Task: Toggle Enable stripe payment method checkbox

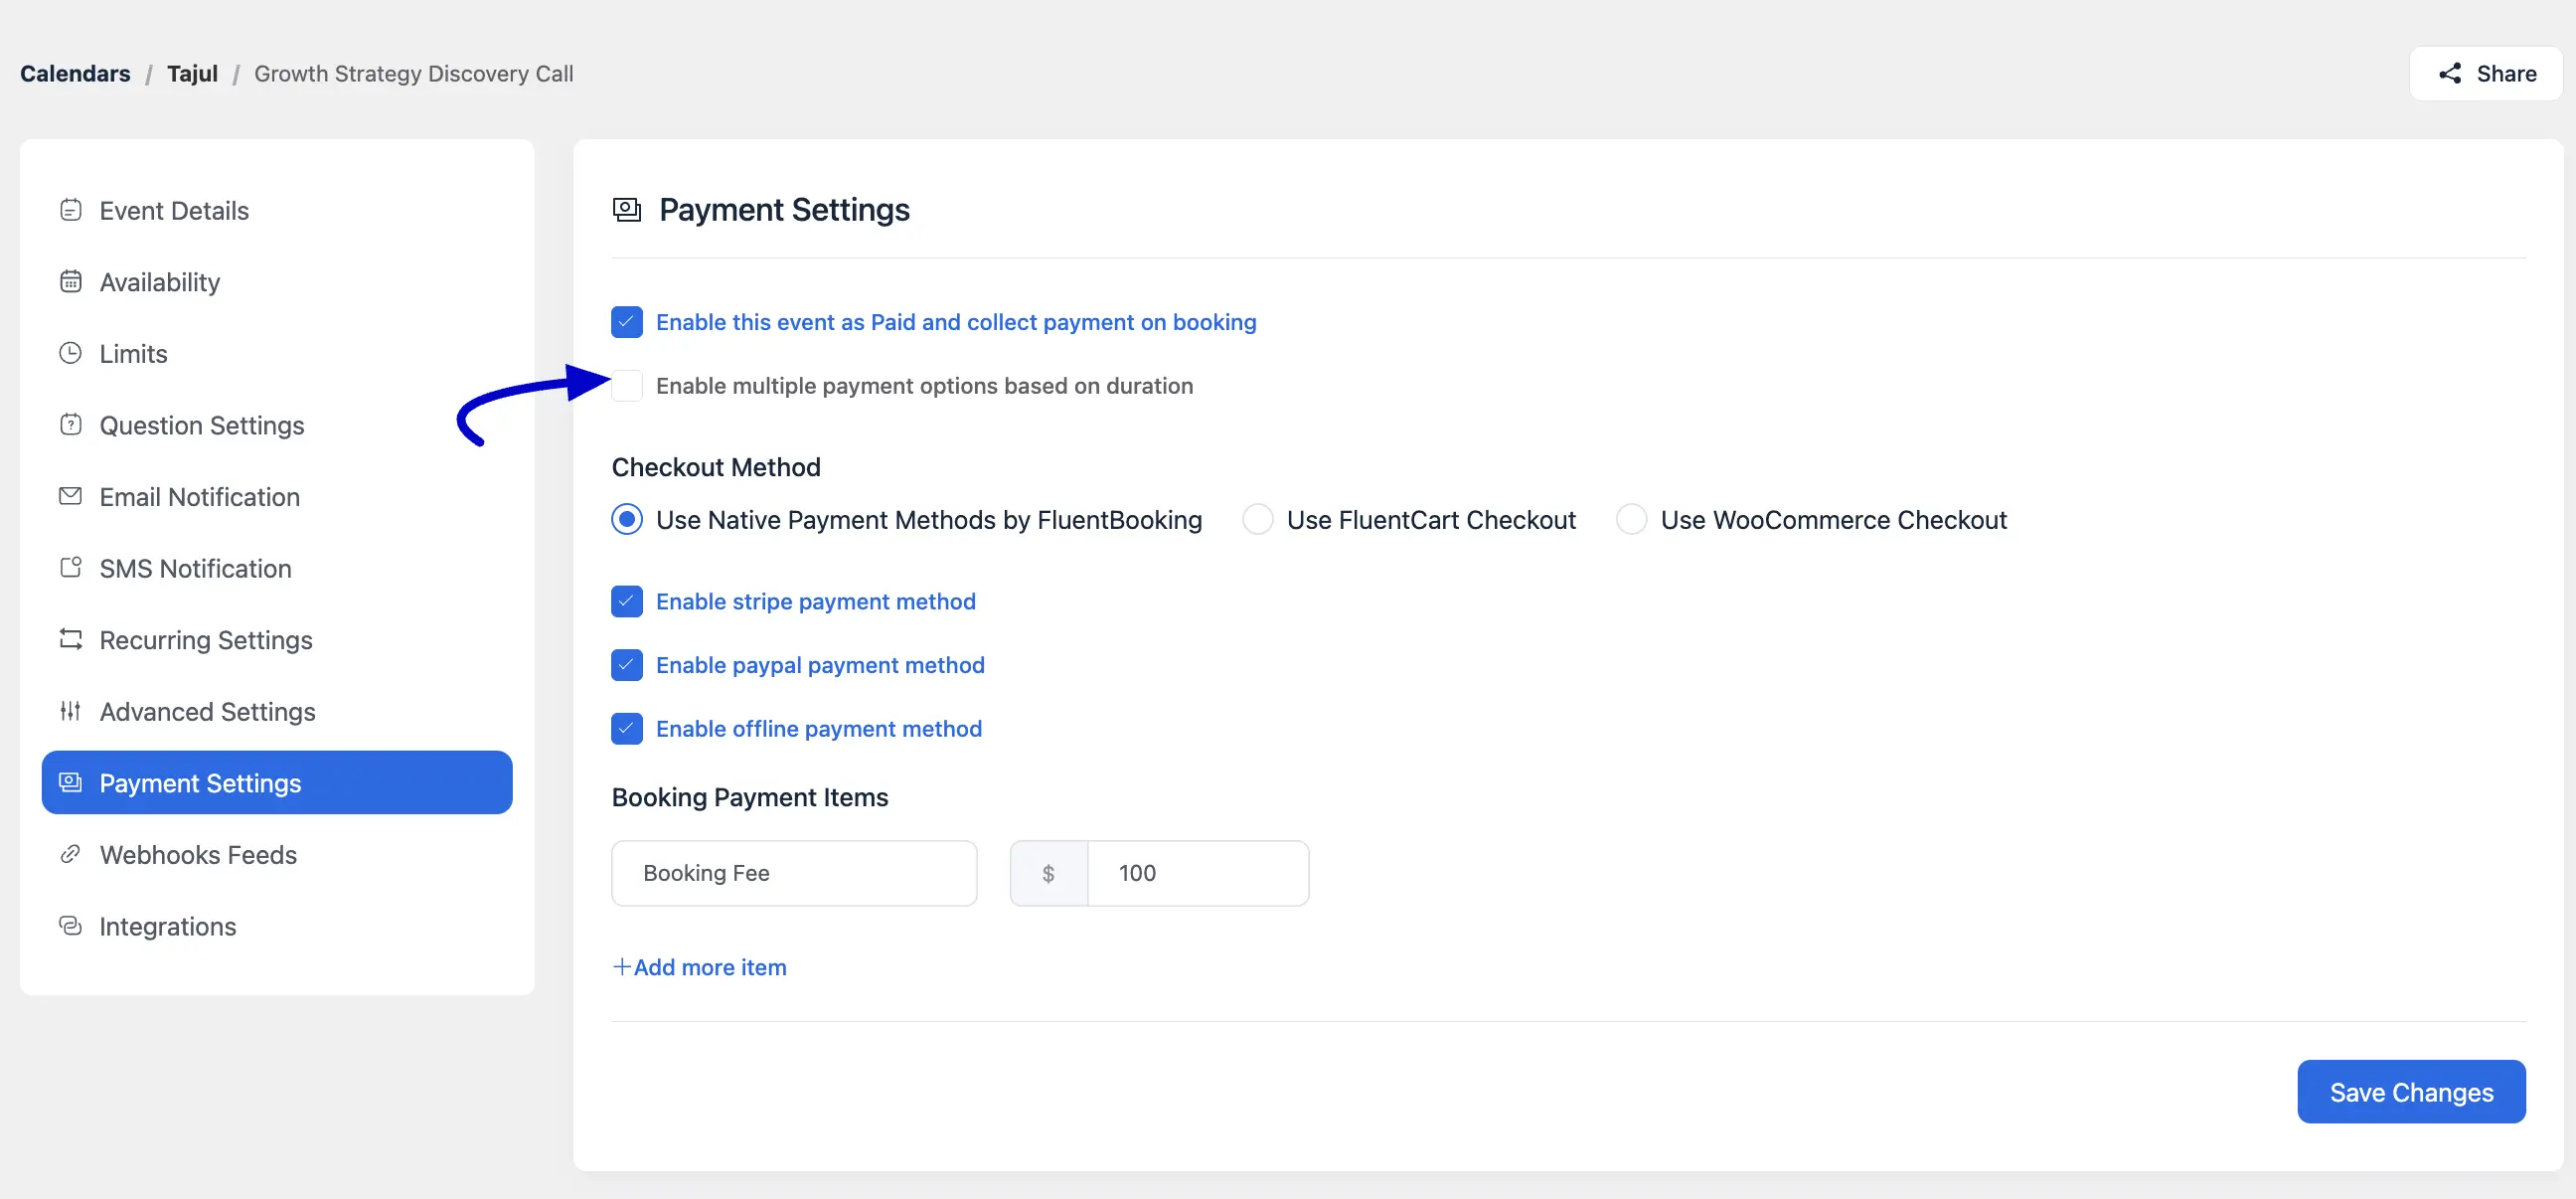Action: pyautogui.click(x=626, y=601)
